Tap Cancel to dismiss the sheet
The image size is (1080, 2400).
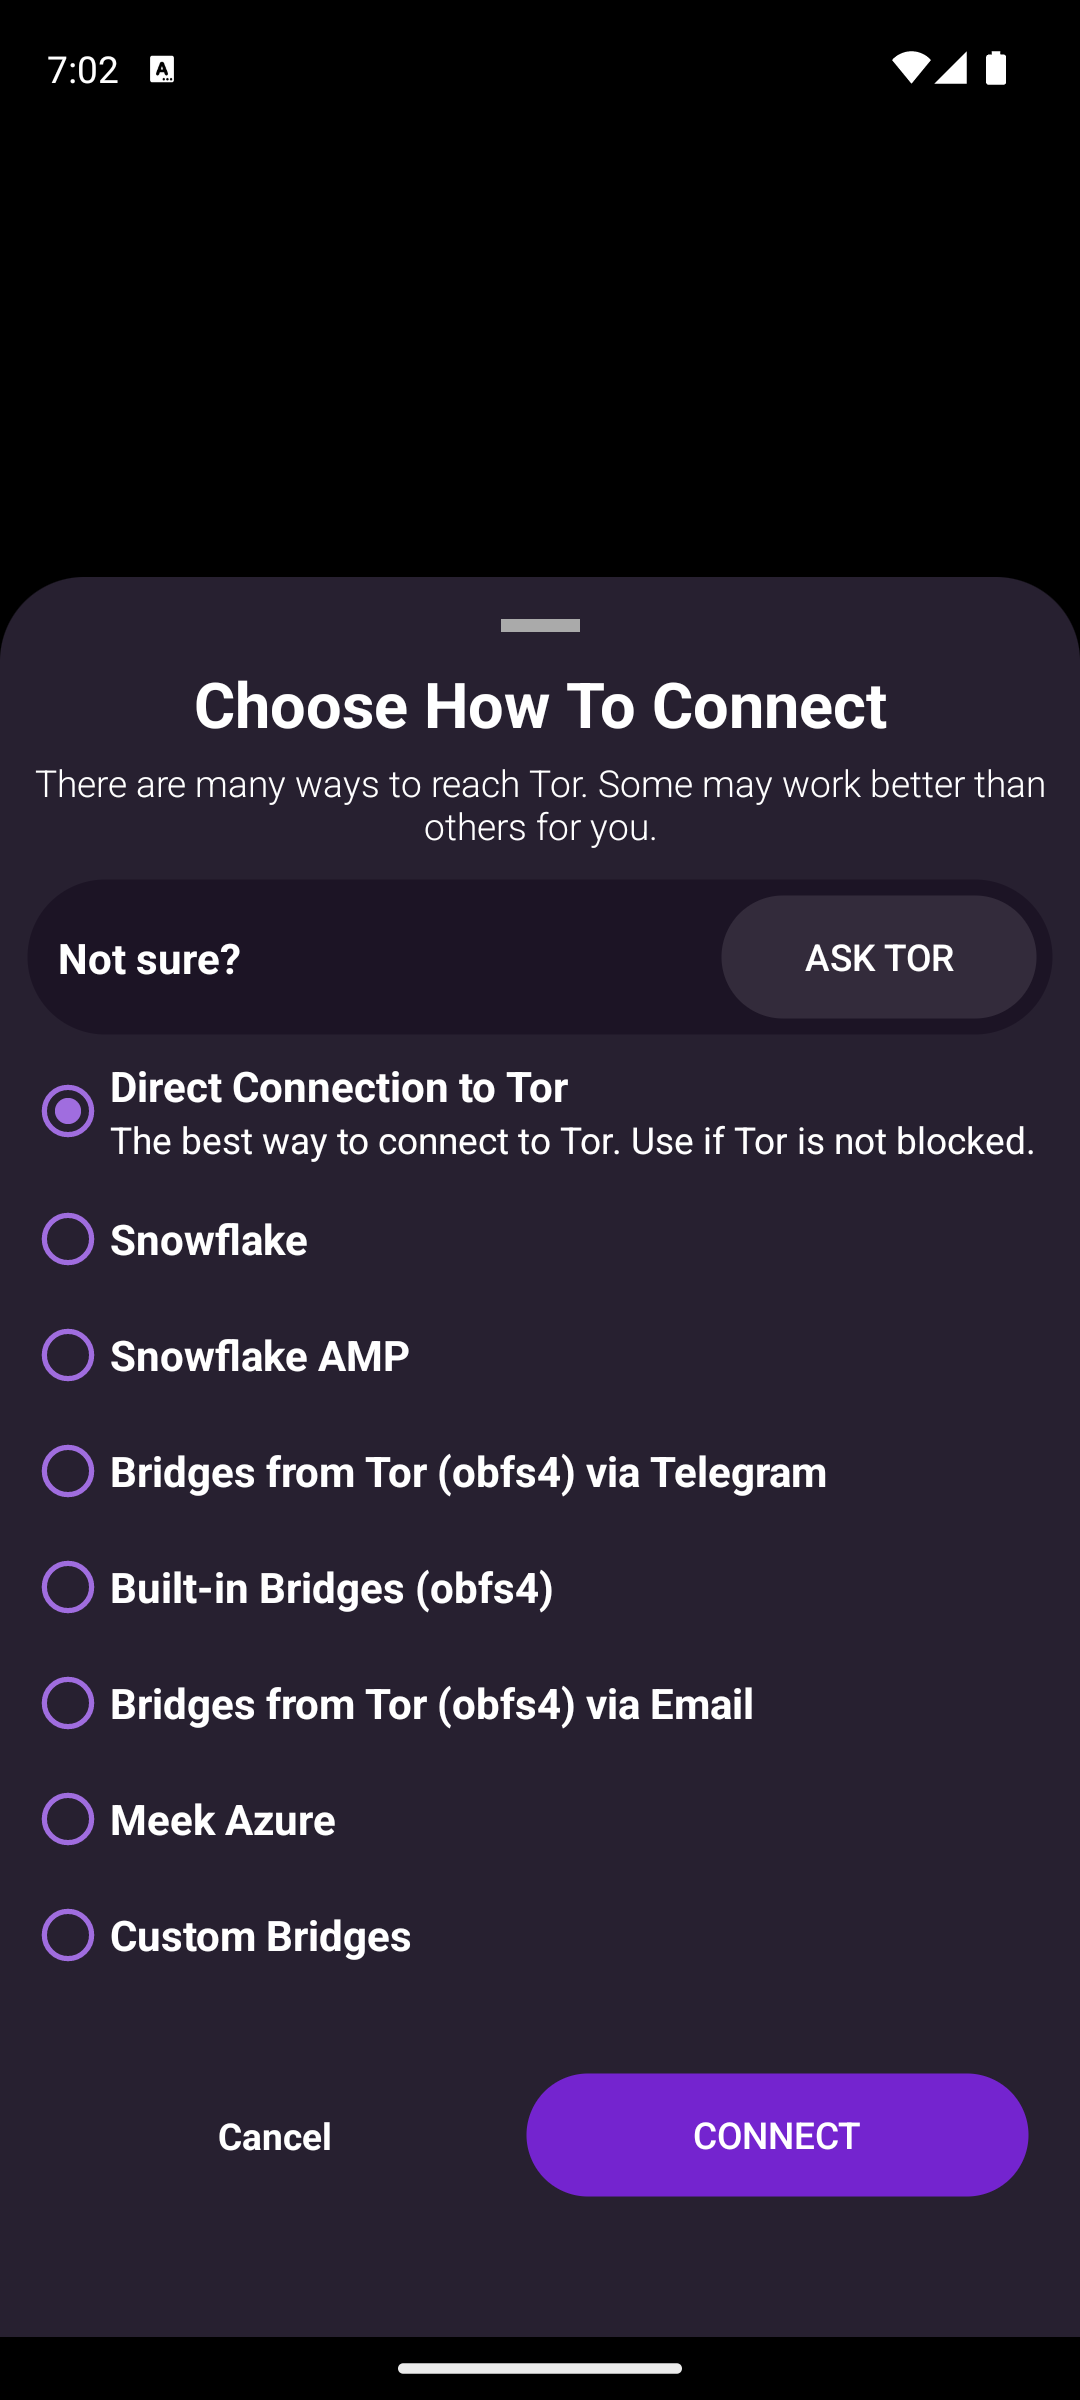click(x=274, y=2136)
